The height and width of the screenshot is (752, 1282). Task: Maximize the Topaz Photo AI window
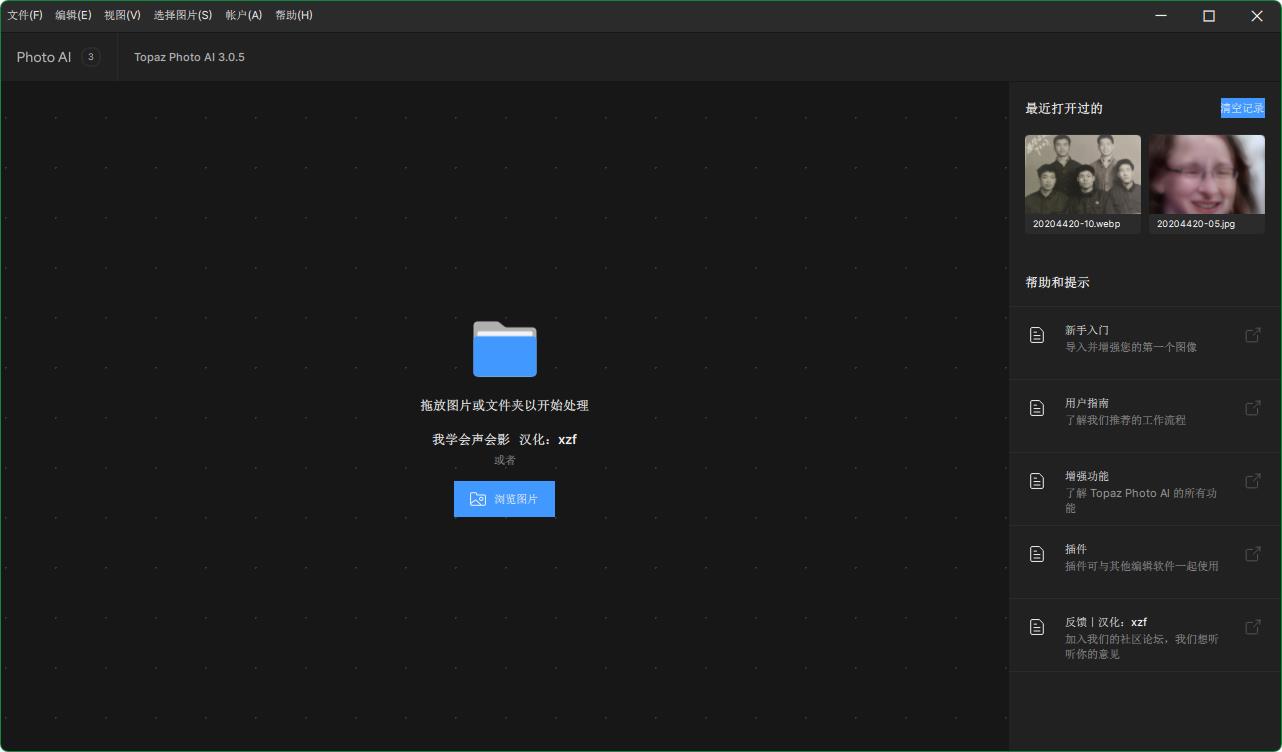tap(1209, 16)
